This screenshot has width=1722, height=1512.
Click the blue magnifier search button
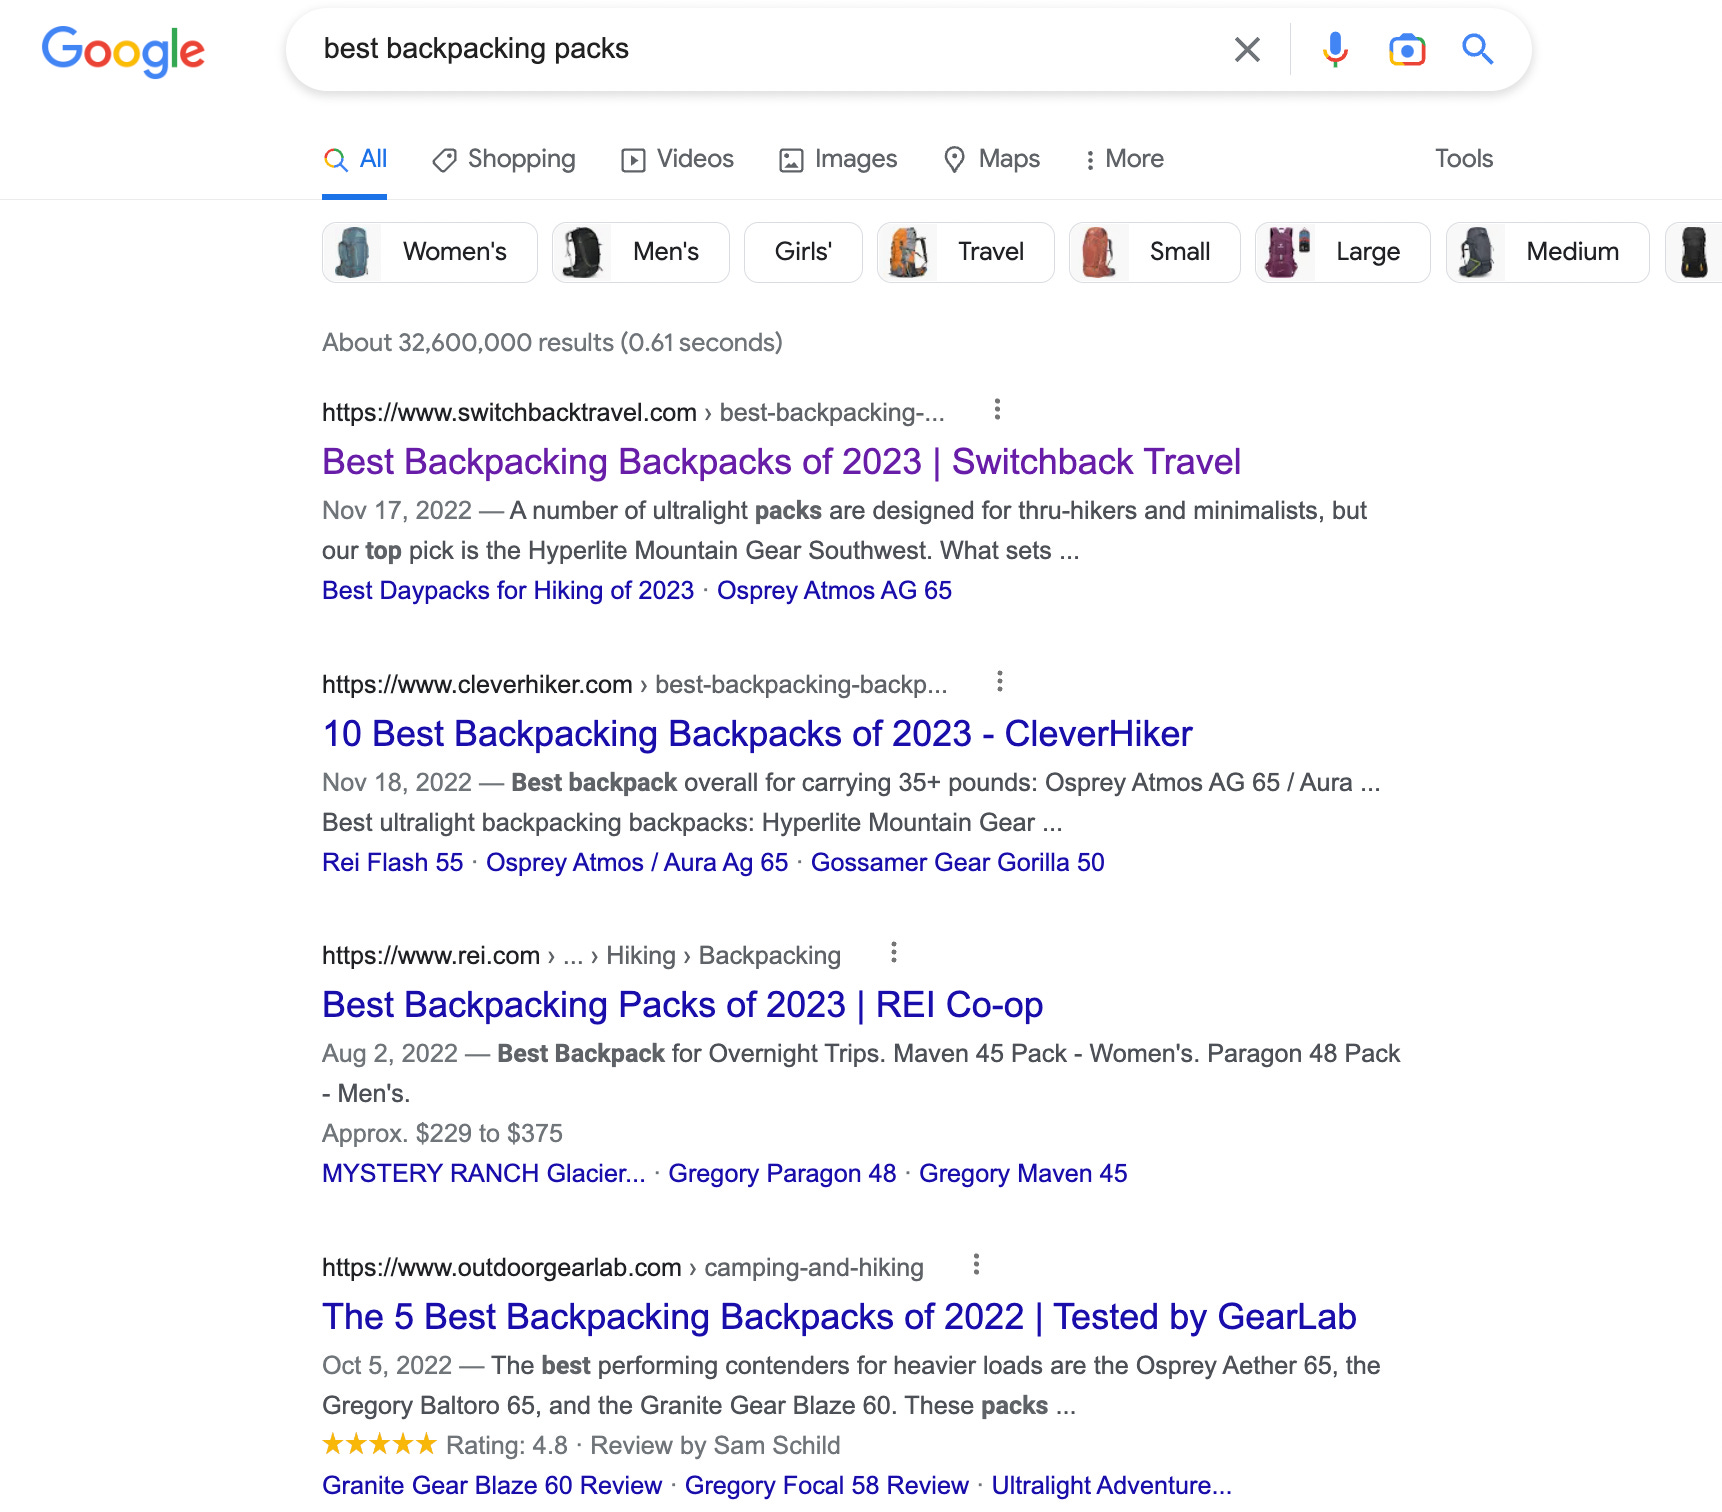click(1478, 49)
